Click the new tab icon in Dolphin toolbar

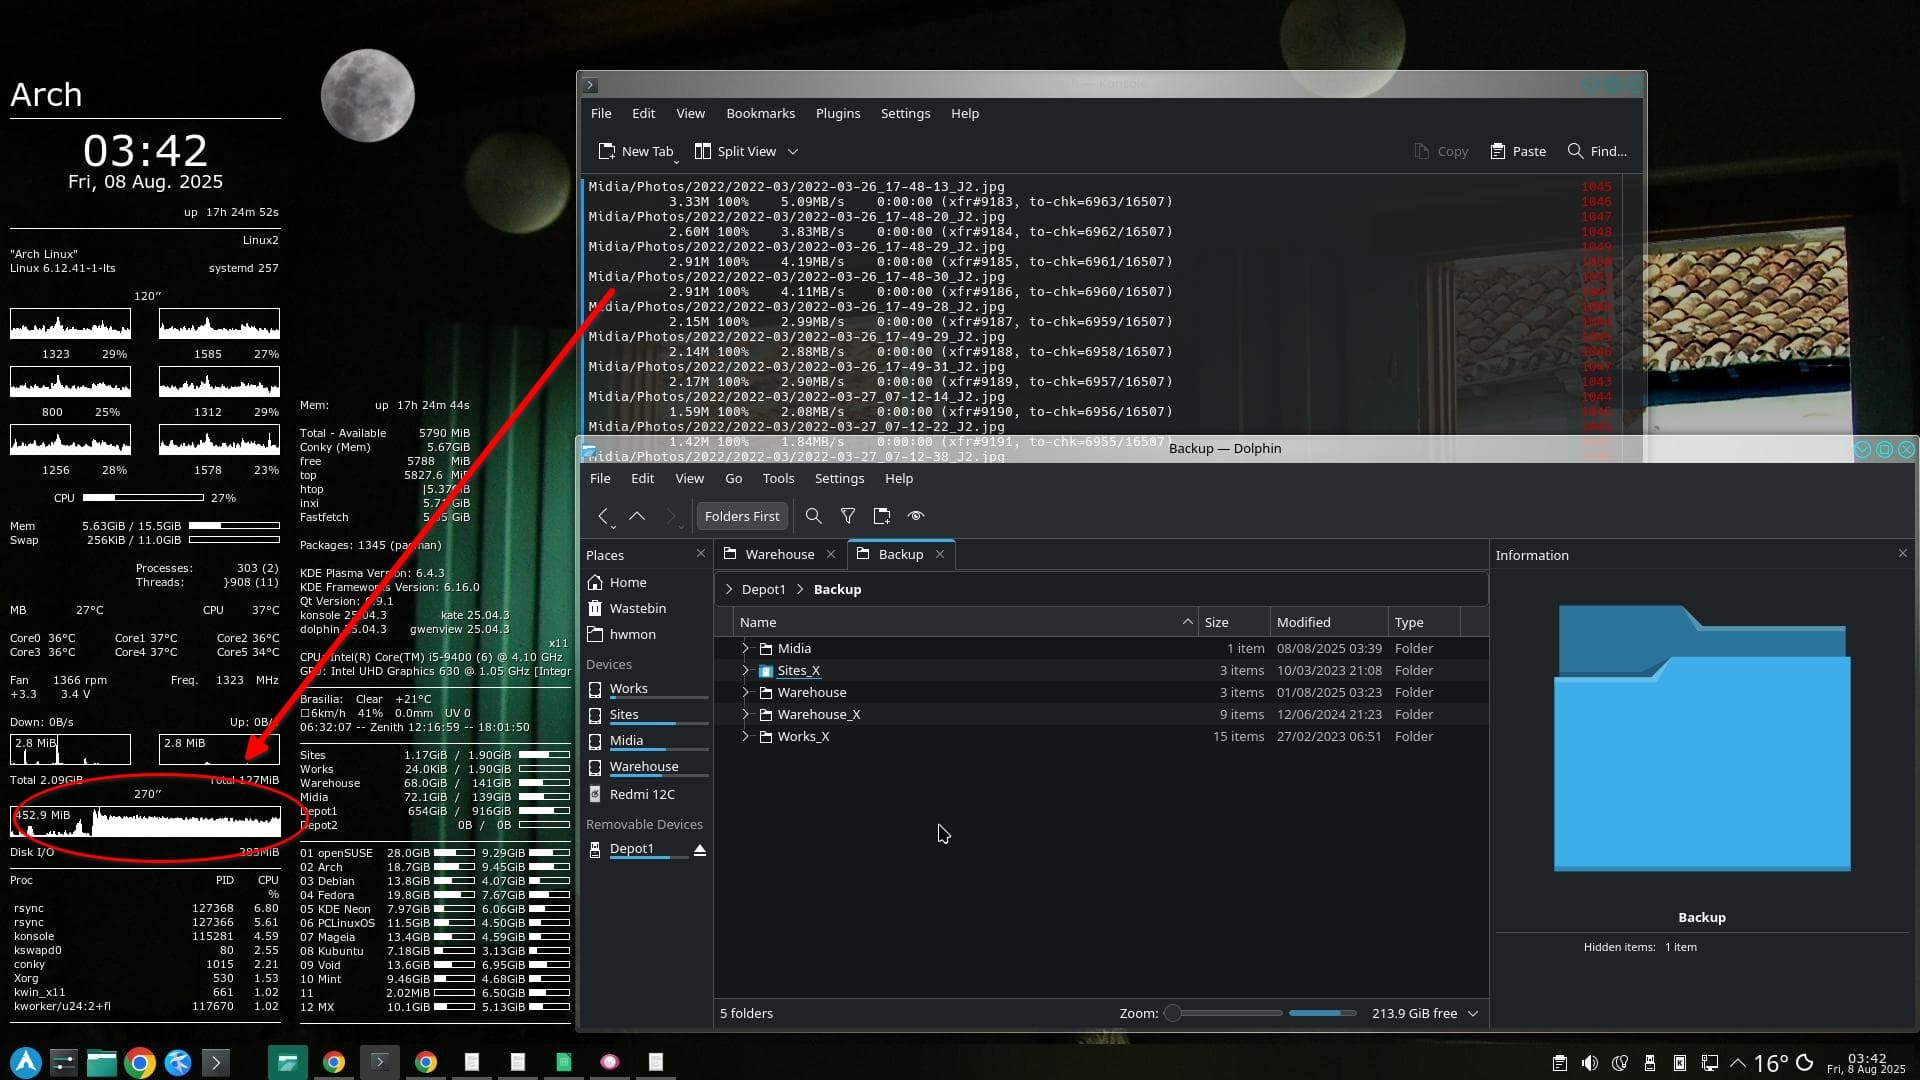[881, 516]
